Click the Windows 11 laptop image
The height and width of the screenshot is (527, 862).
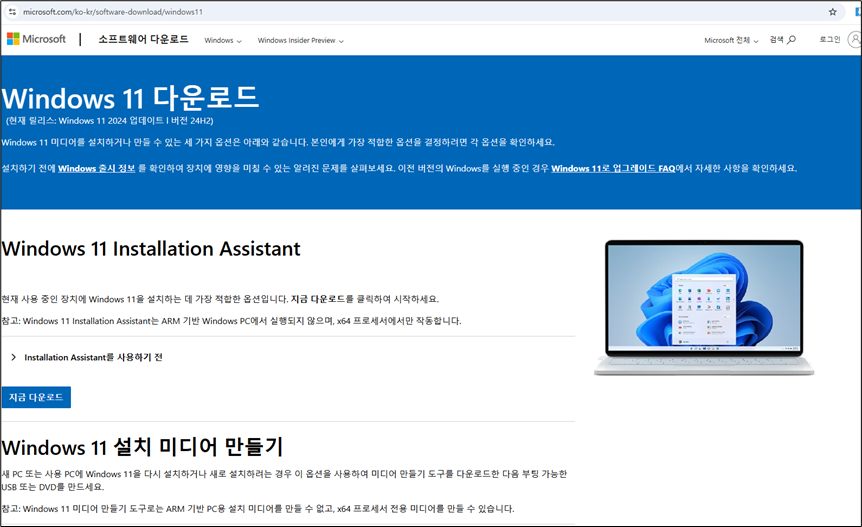704,308
